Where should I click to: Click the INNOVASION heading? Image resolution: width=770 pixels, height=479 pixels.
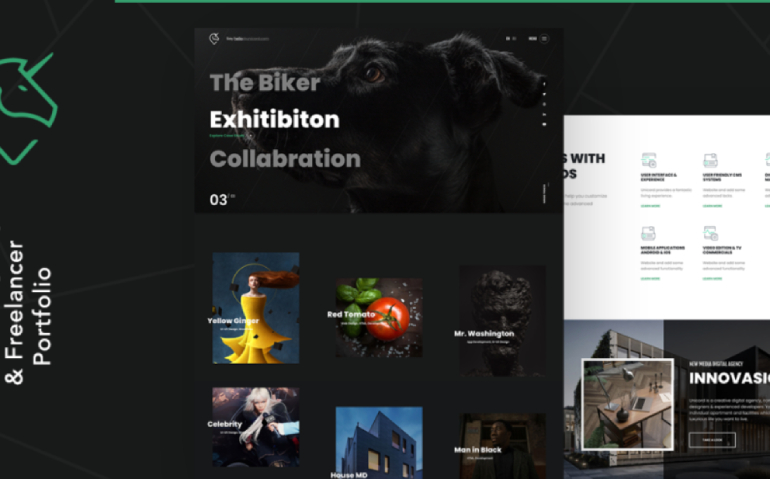coord(729,378)
